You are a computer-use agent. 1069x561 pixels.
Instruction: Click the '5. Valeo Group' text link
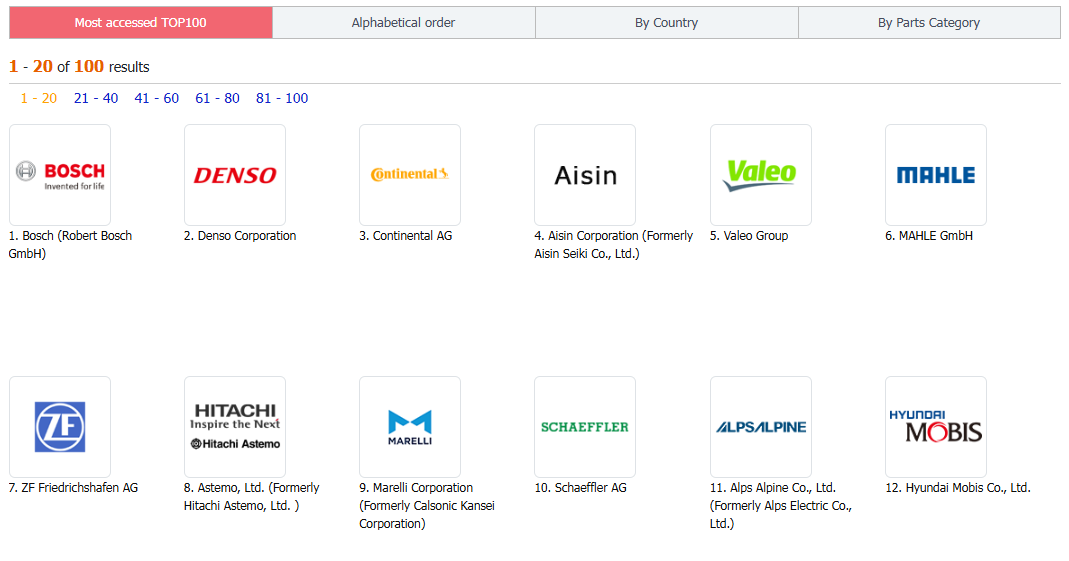tap(749, 236)
